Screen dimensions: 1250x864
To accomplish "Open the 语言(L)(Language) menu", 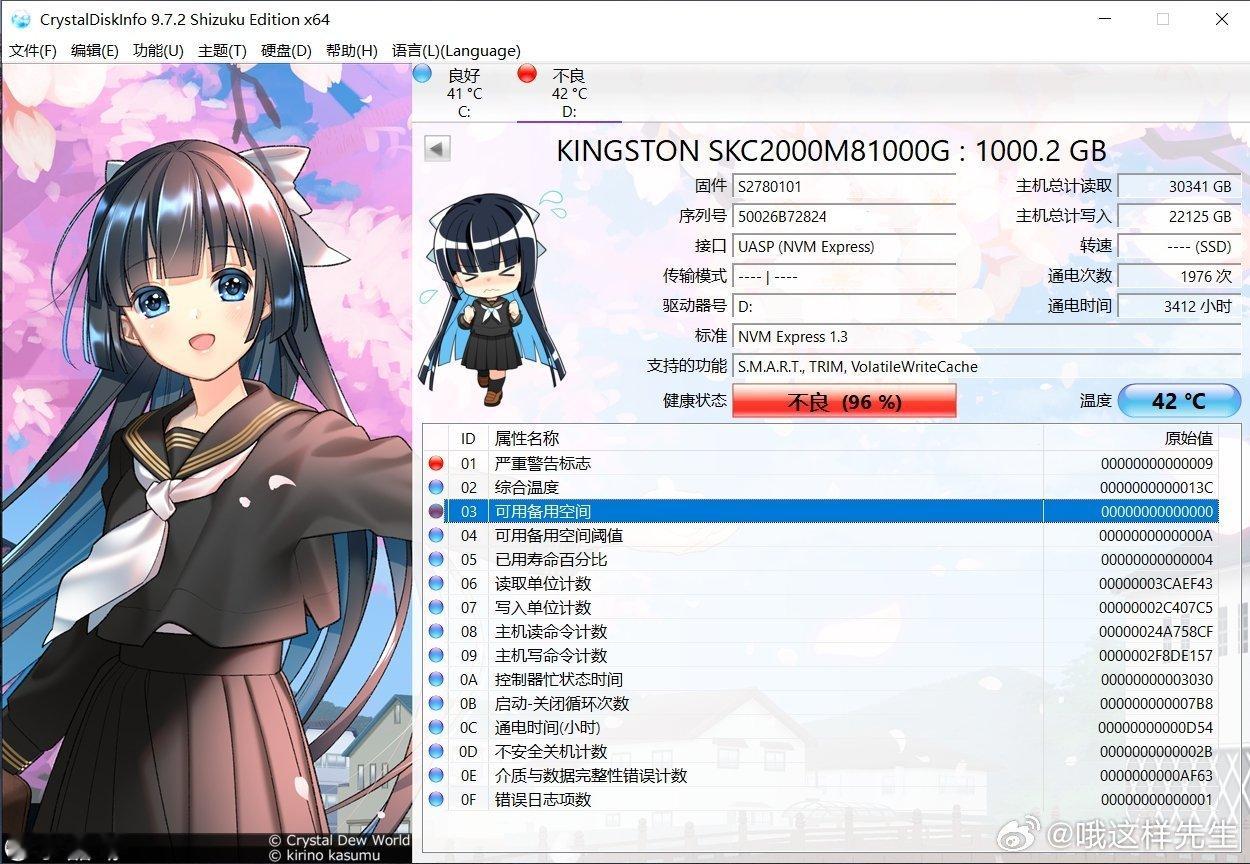I will coord(456,50).
